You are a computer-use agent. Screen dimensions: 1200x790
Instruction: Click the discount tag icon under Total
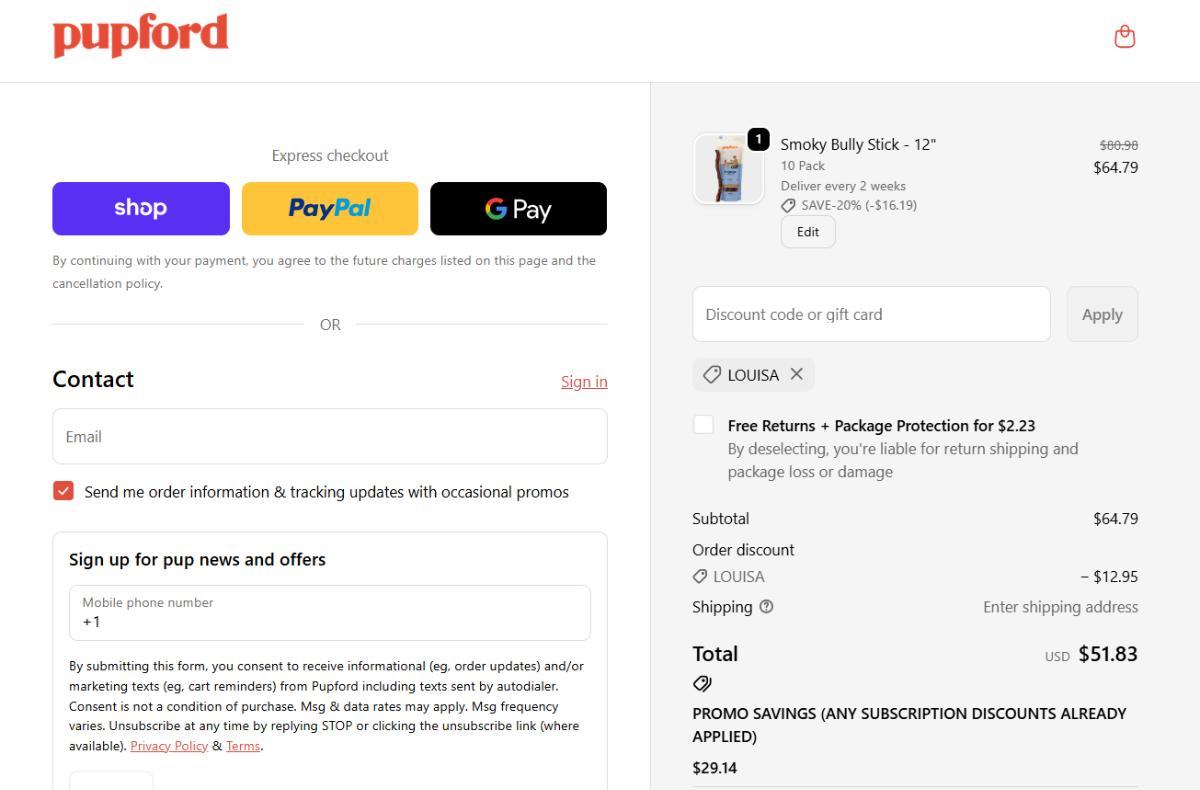pyautogui.click(x=702, y=684)
